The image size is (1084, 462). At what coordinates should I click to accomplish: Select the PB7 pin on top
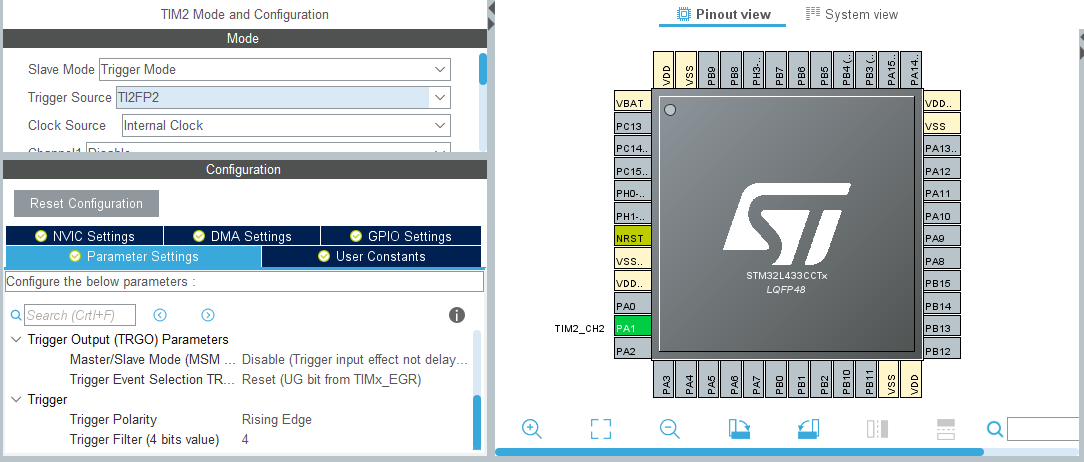point(776,70)
